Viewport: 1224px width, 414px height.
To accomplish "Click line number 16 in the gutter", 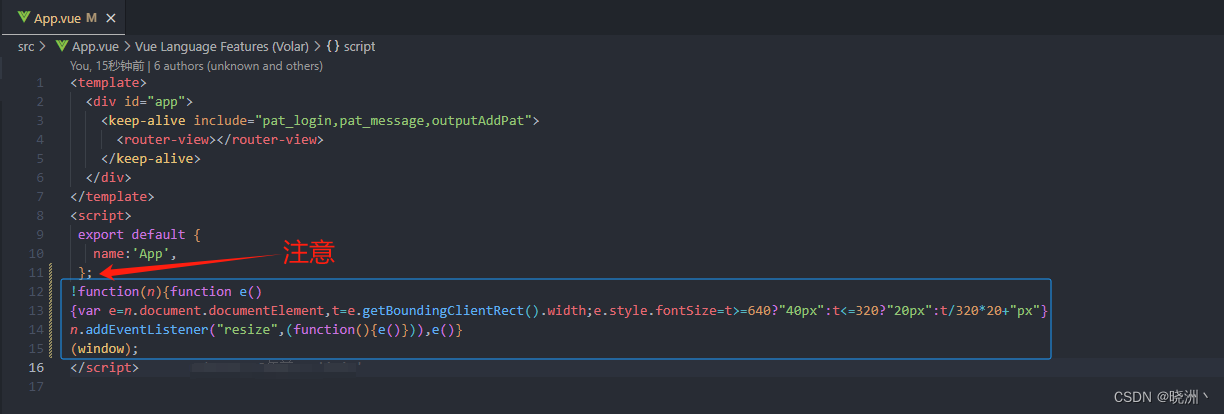I will click(36, 367).
